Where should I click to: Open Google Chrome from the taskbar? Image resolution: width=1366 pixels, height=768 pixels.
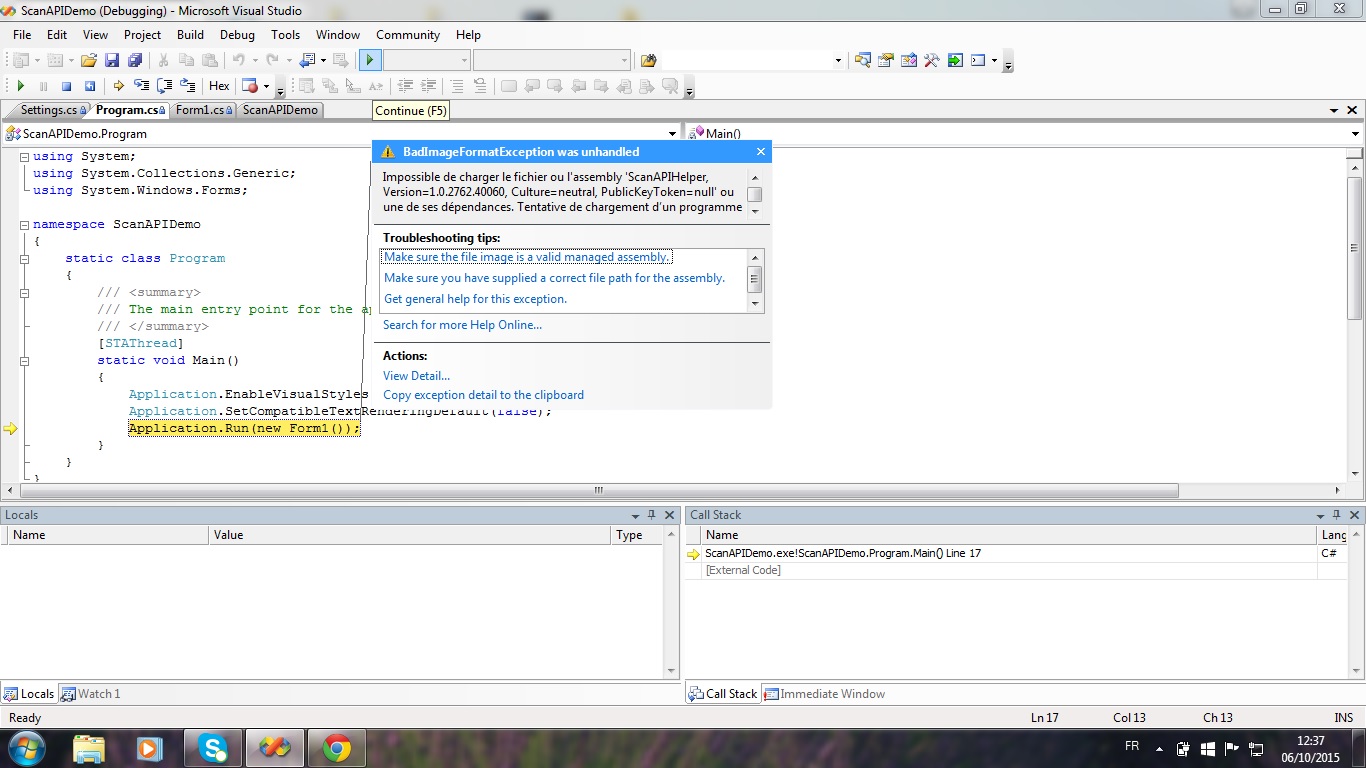coord(337,747)
